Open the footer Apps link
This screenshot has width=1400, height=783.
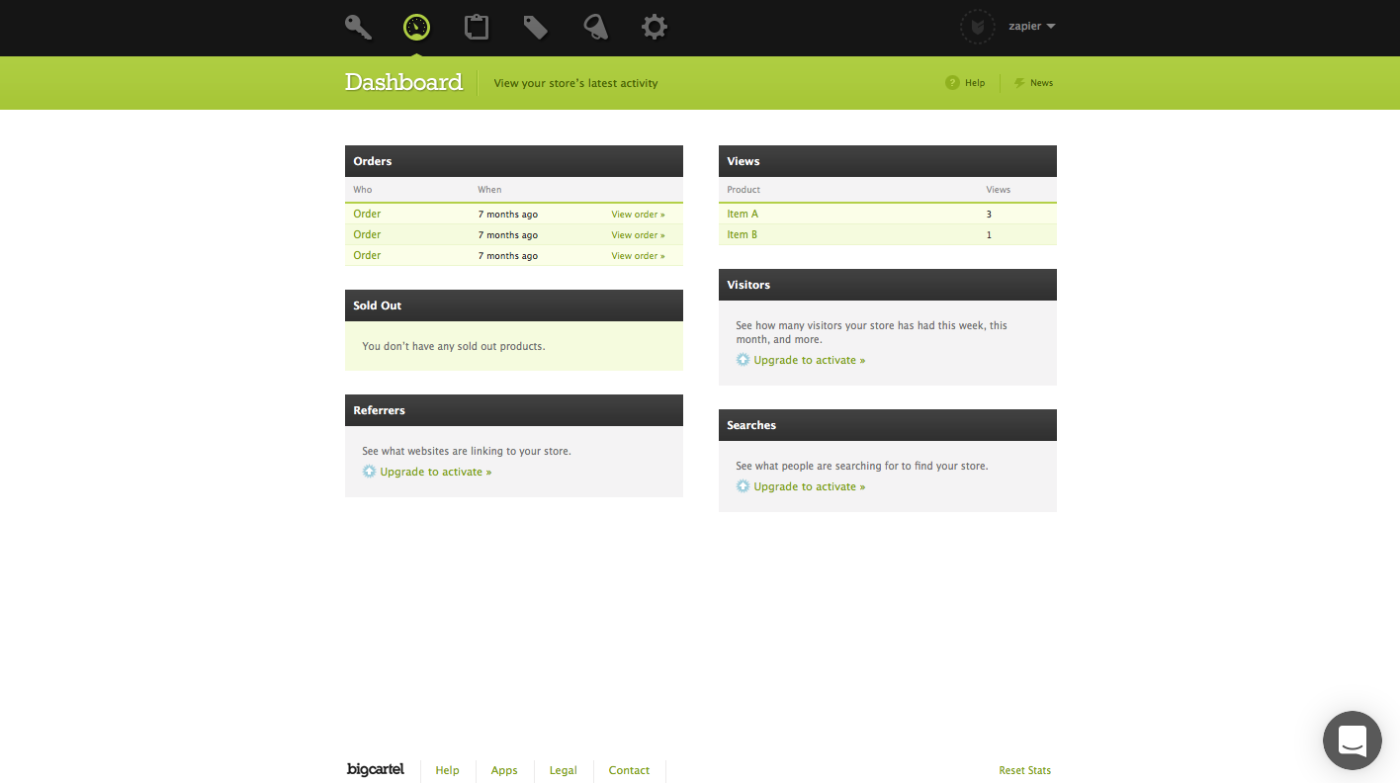pos(504,770)
